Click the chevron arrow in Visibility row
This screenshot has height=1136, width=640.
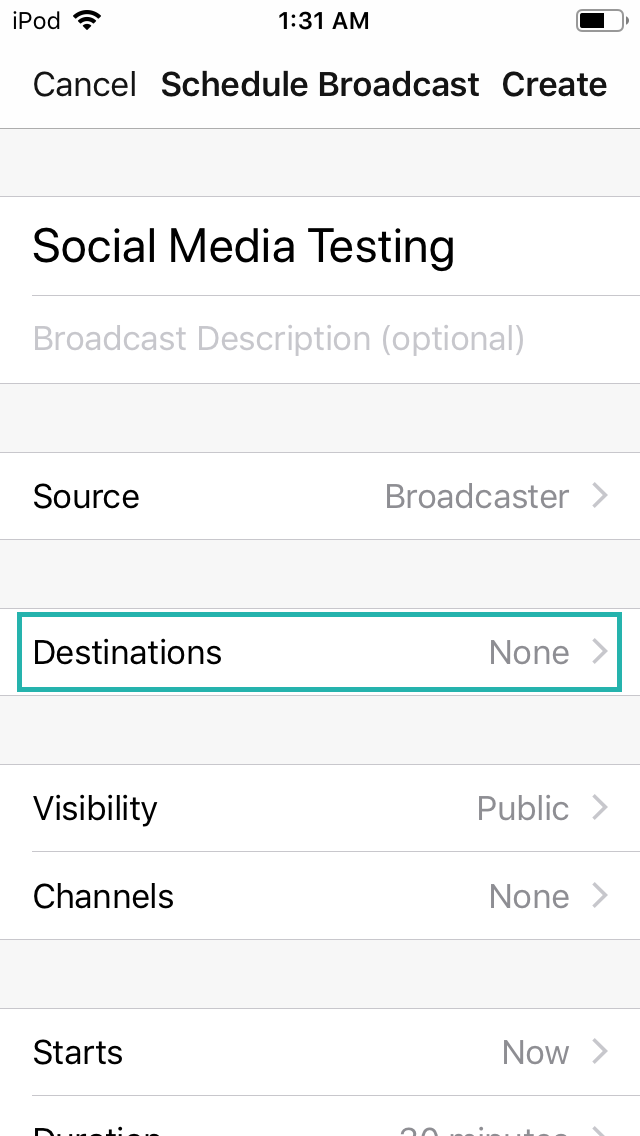600,808
